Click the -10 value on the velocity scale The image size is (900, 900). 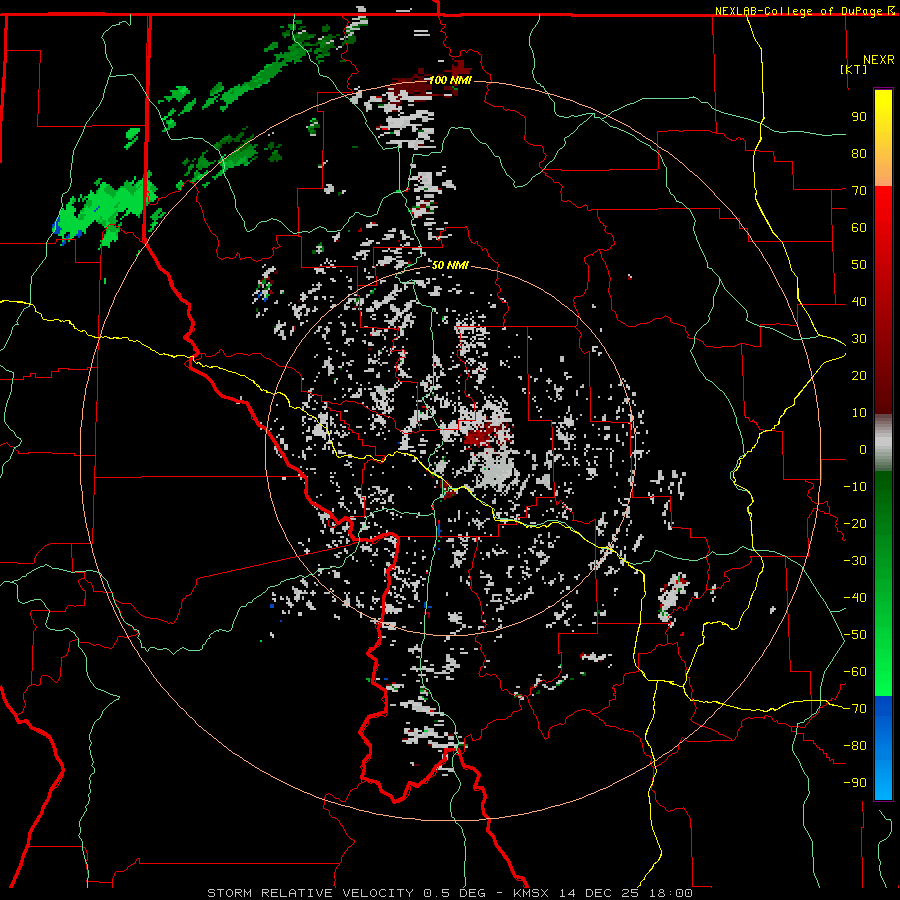(855, 487)
